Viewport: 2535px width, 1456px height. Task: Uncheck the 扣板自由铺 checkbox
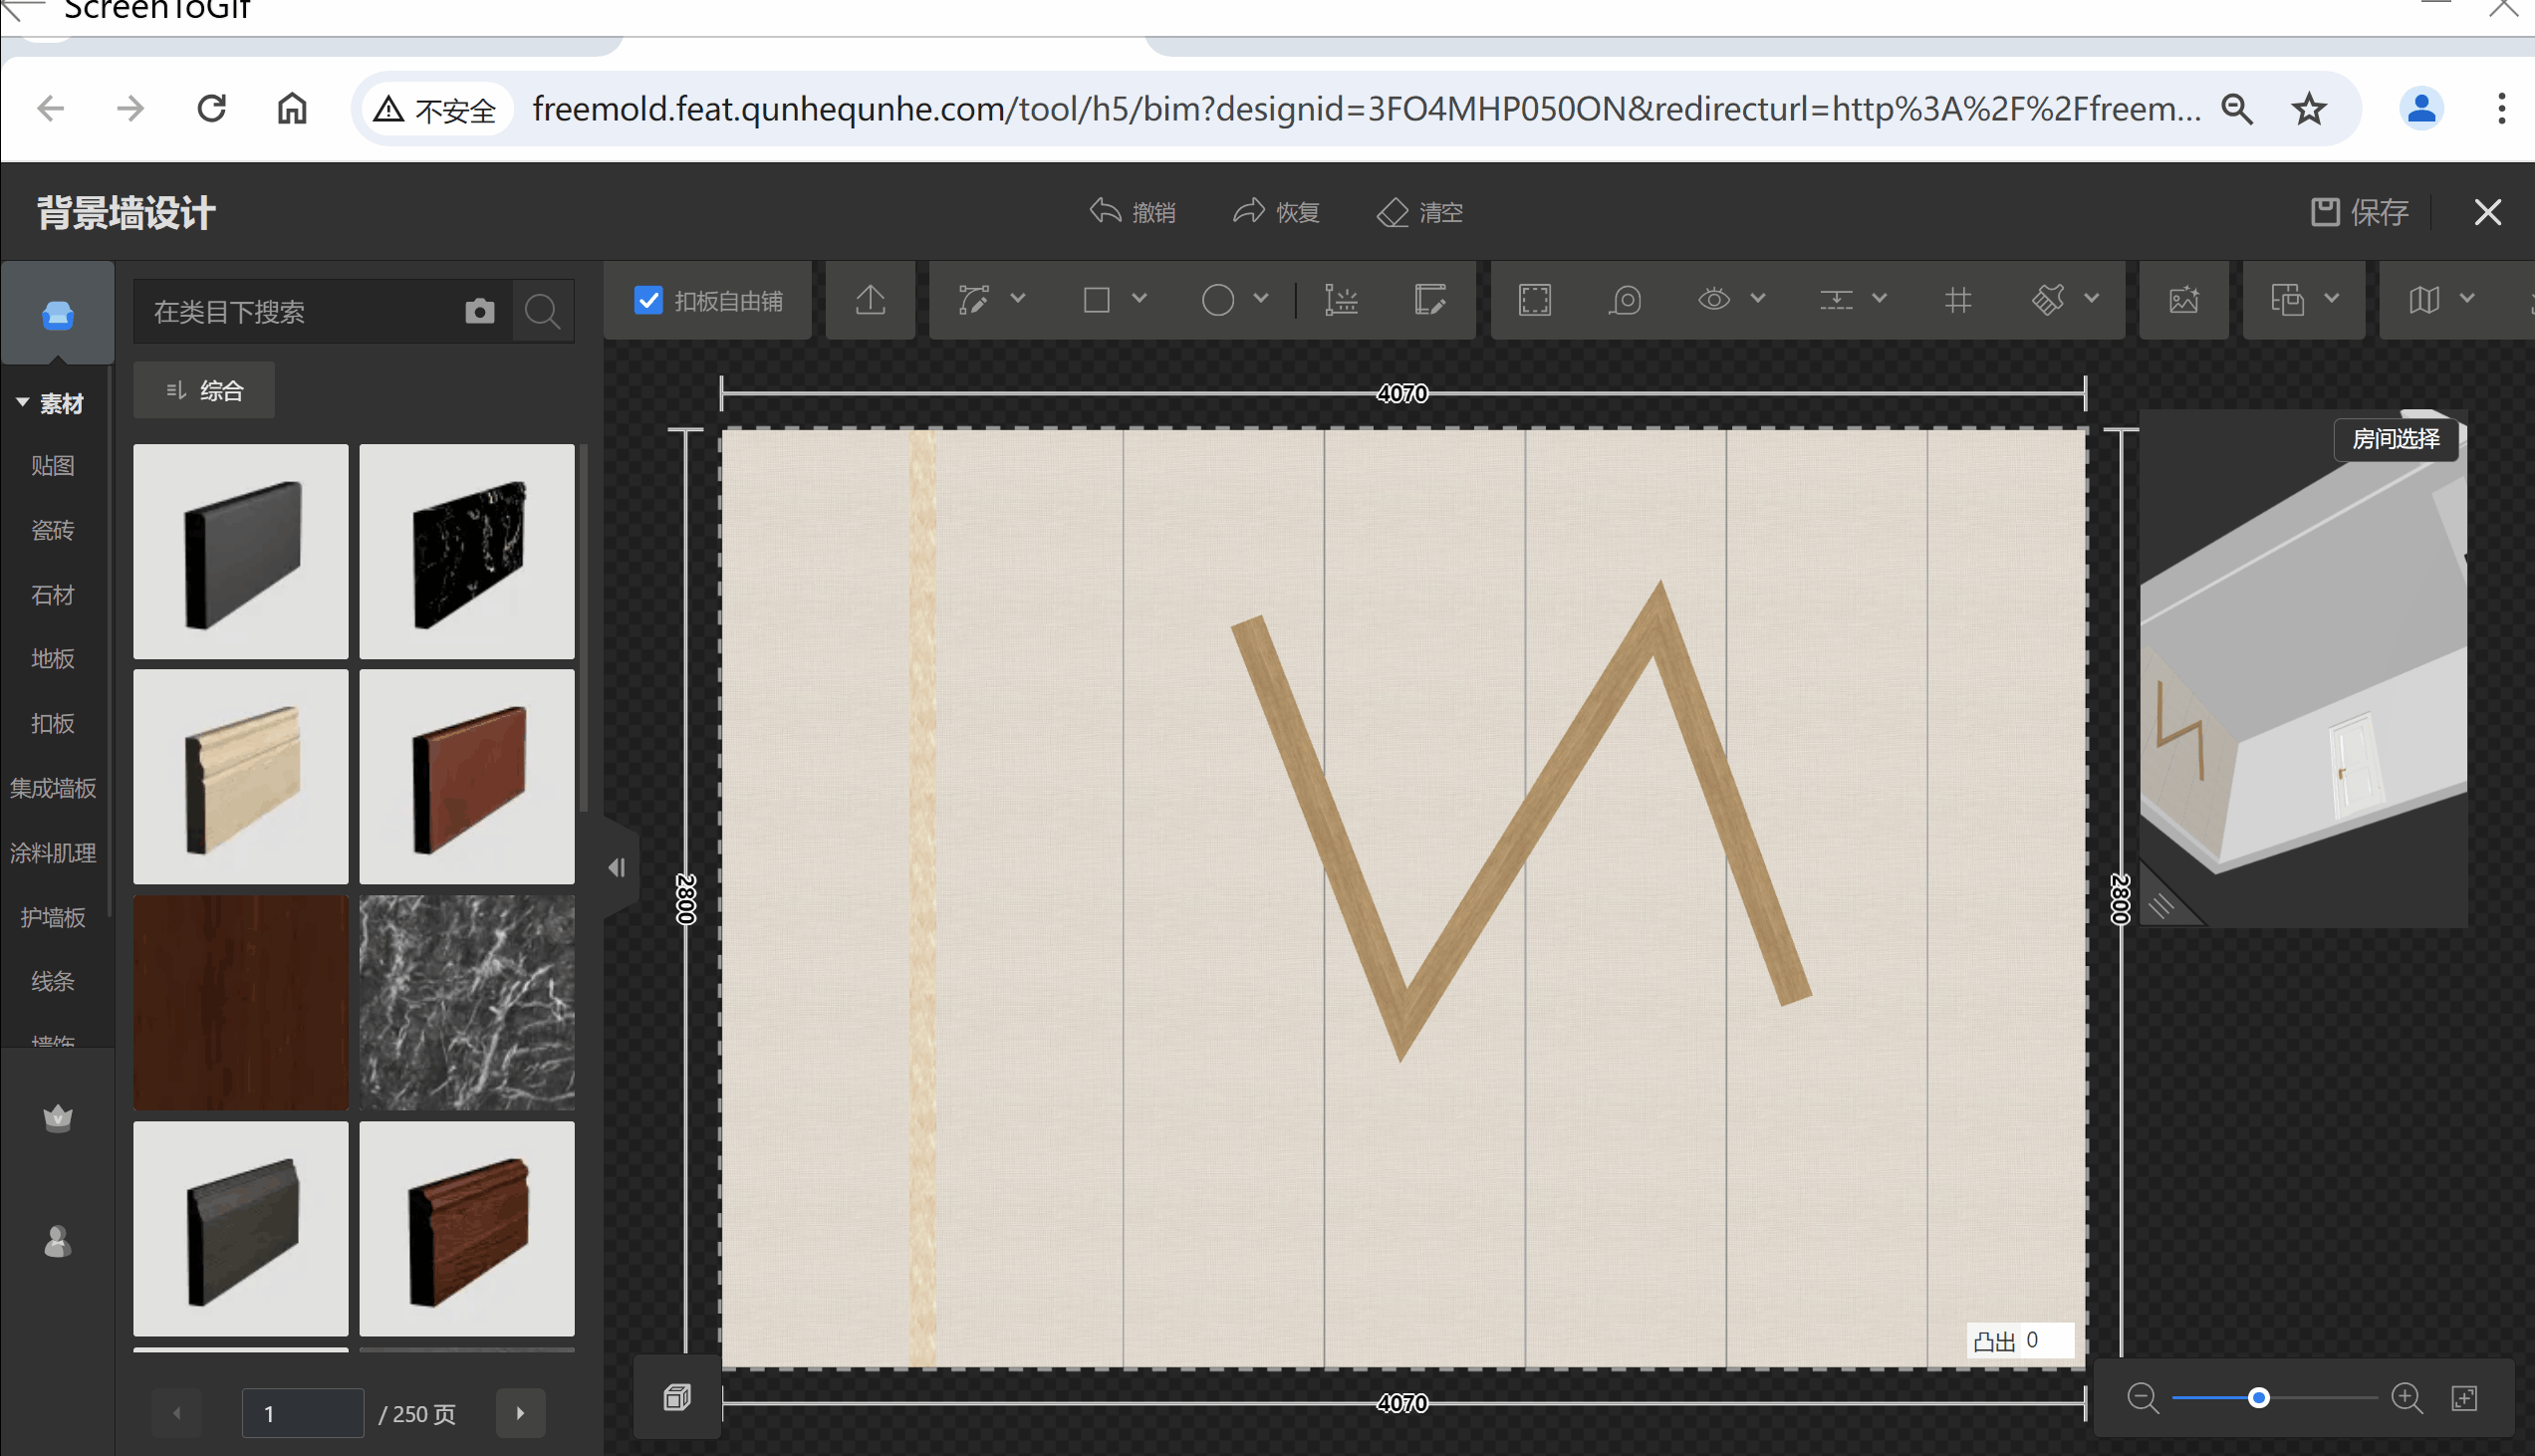[649, 300]
